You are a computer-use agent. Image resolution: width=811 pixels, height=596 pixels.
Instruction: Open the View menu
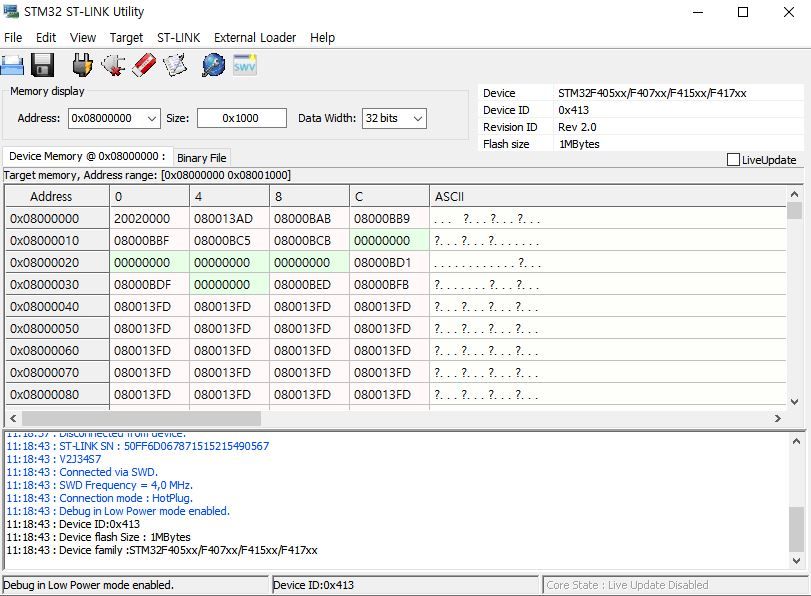click(83, 38)
